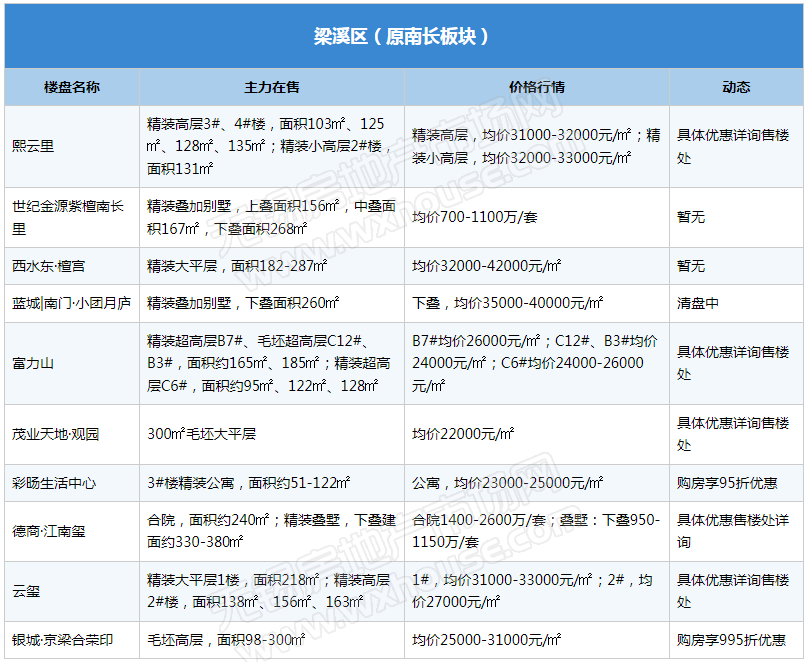The image size is (808, 662).
Task: Click the 动态 column header
Action: (736, 87)
